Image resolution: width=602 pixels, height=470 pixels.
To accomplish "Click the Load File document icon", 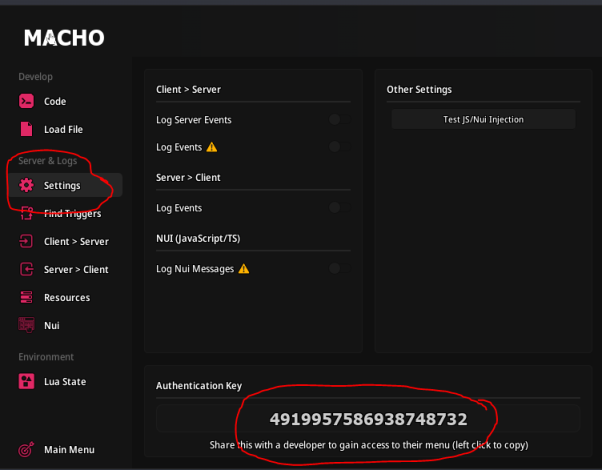I will click(26, 129).
